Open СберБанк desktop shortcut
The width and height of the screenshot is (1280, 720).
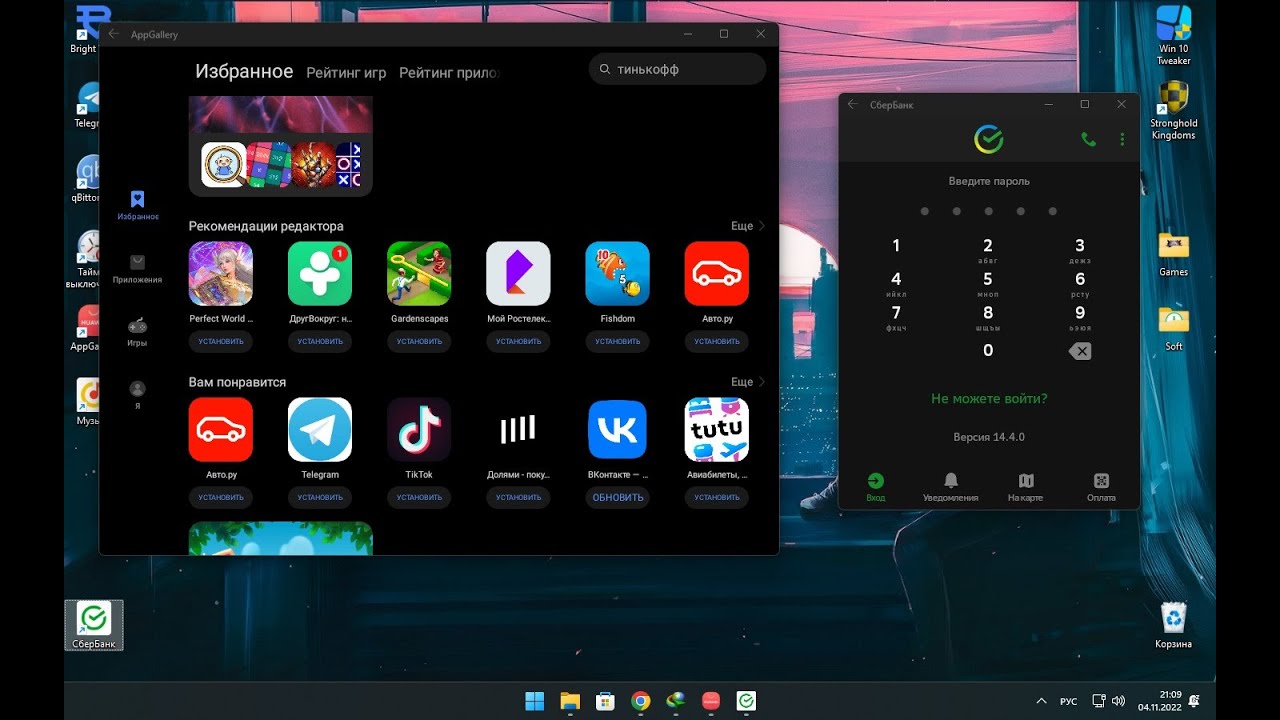tap(93, 625)
